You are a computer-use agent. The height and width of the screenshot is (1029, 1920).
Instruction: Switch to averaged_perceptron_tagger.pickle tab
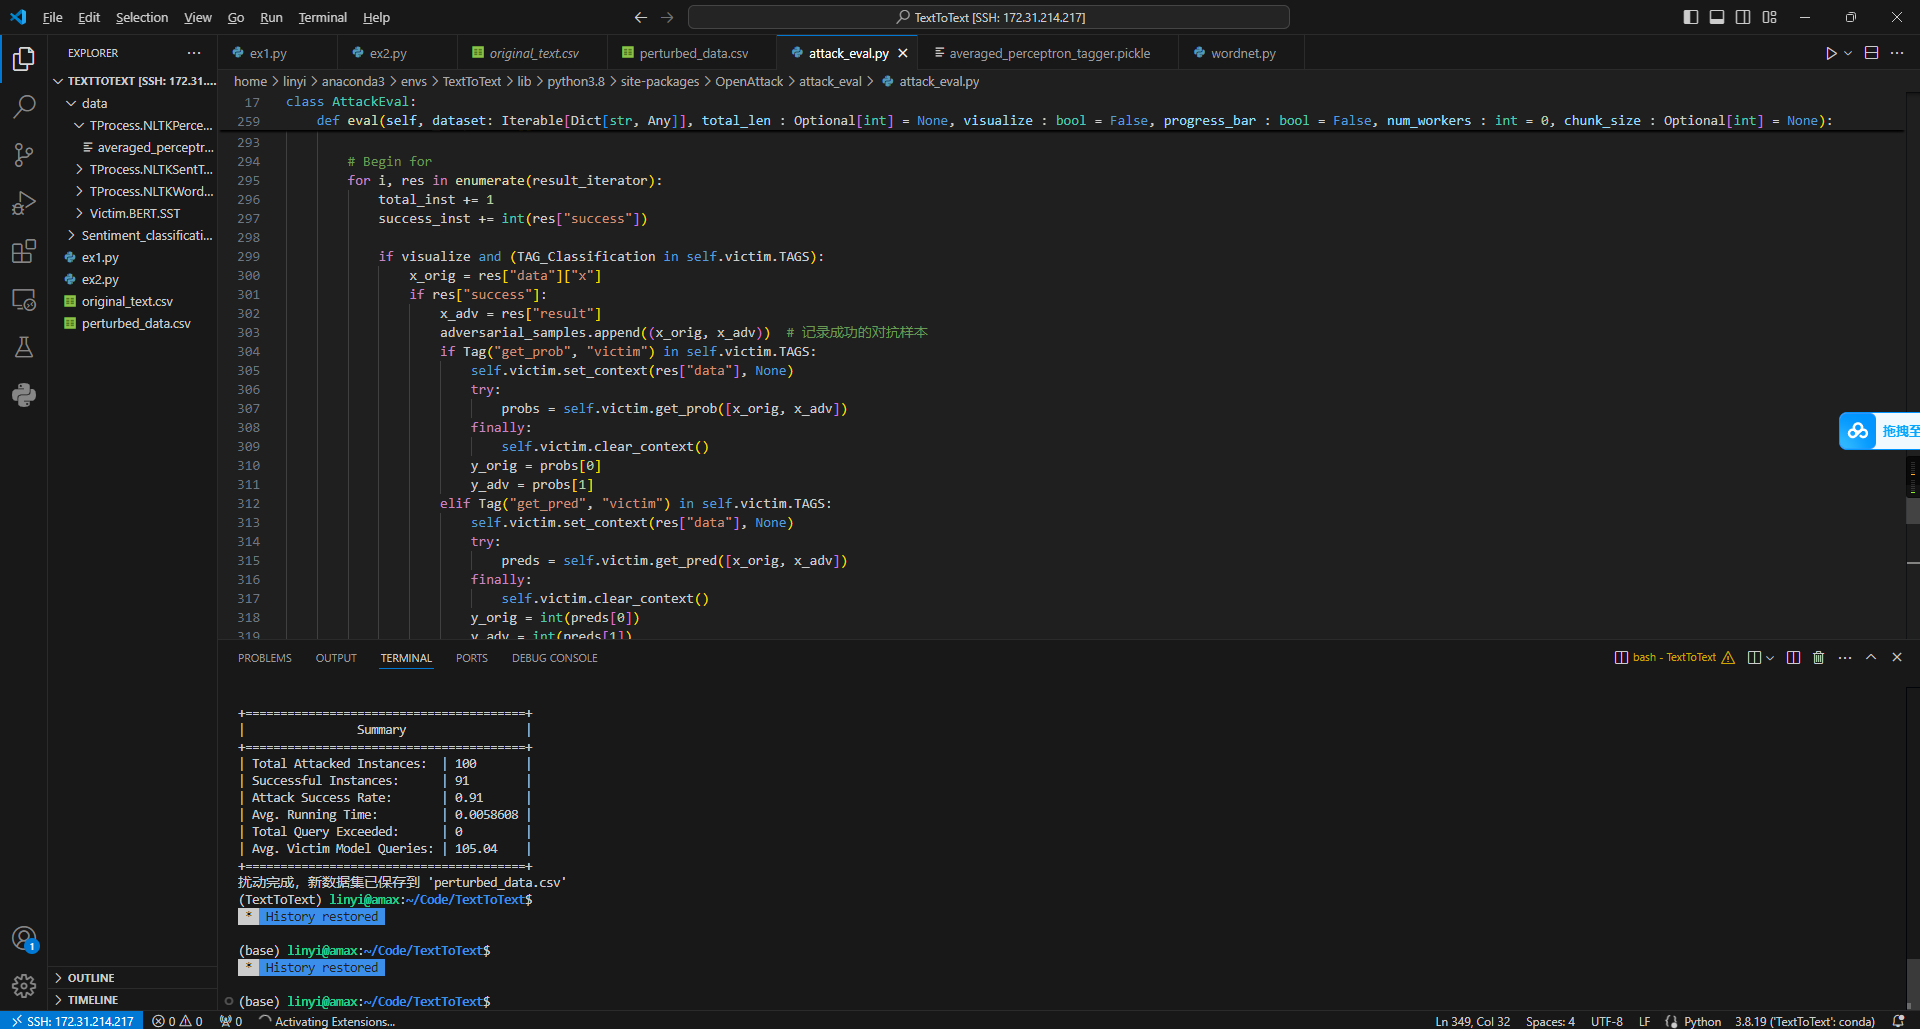click(x=1049, y=53)
